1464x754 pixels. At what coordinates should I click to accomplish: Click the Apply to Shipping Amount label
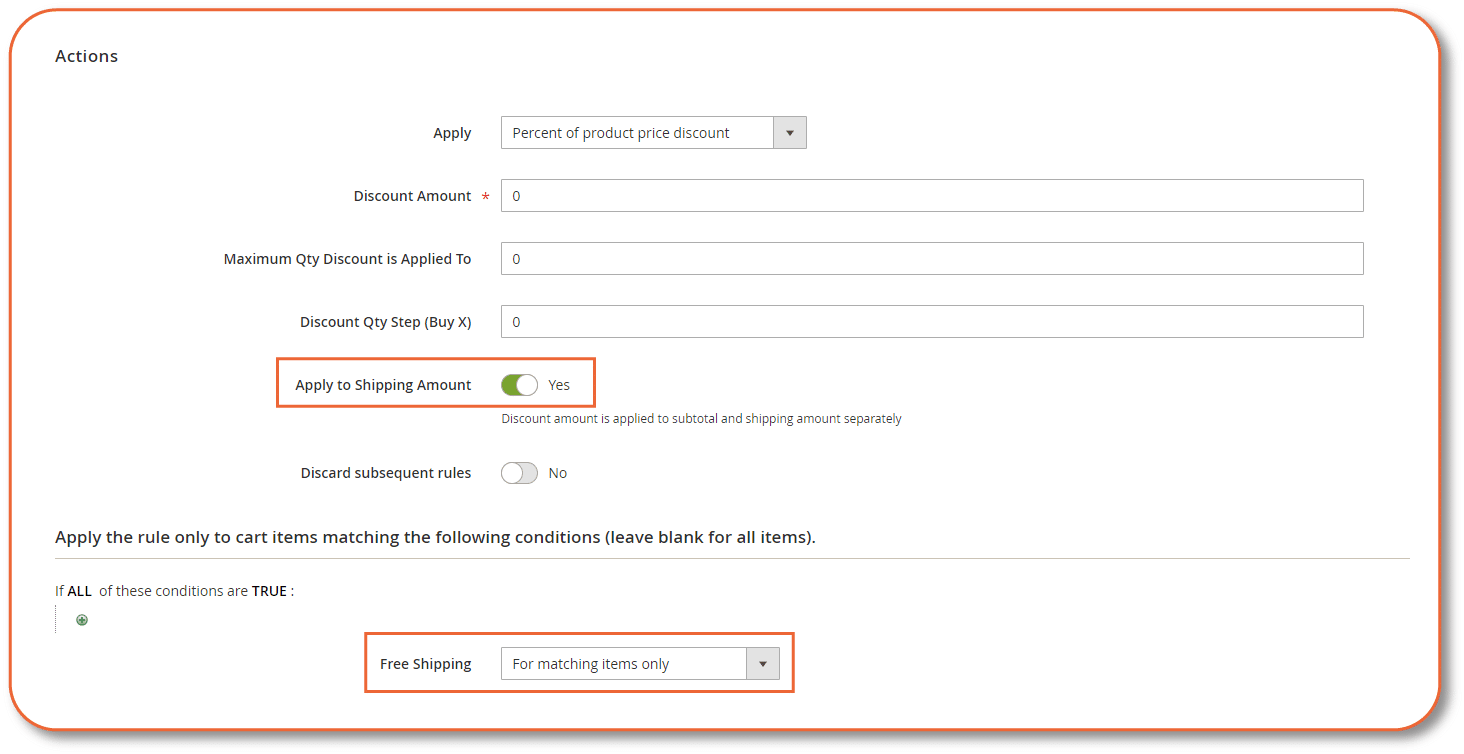tap(383, 385)
